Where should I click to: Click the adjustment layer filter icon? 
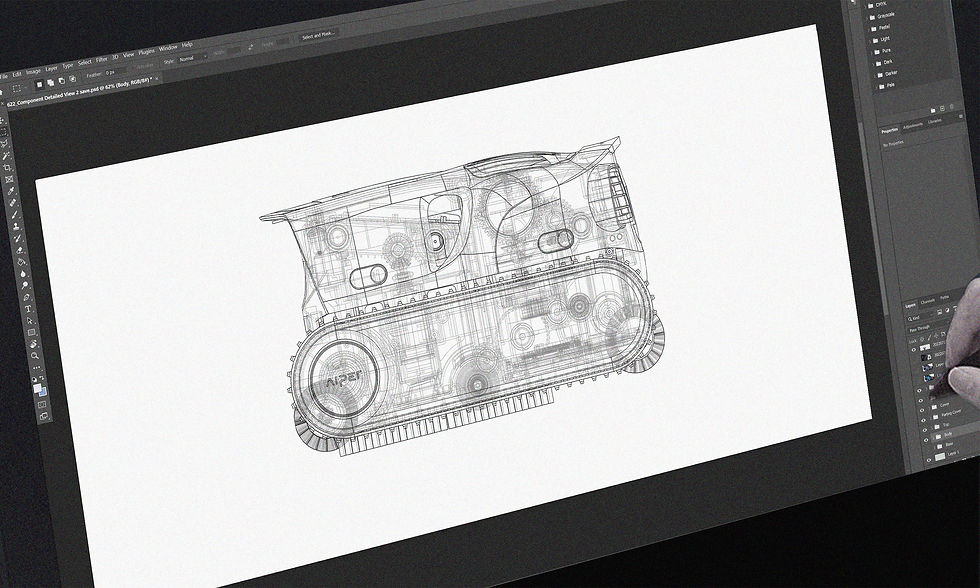tap(948, 310)
